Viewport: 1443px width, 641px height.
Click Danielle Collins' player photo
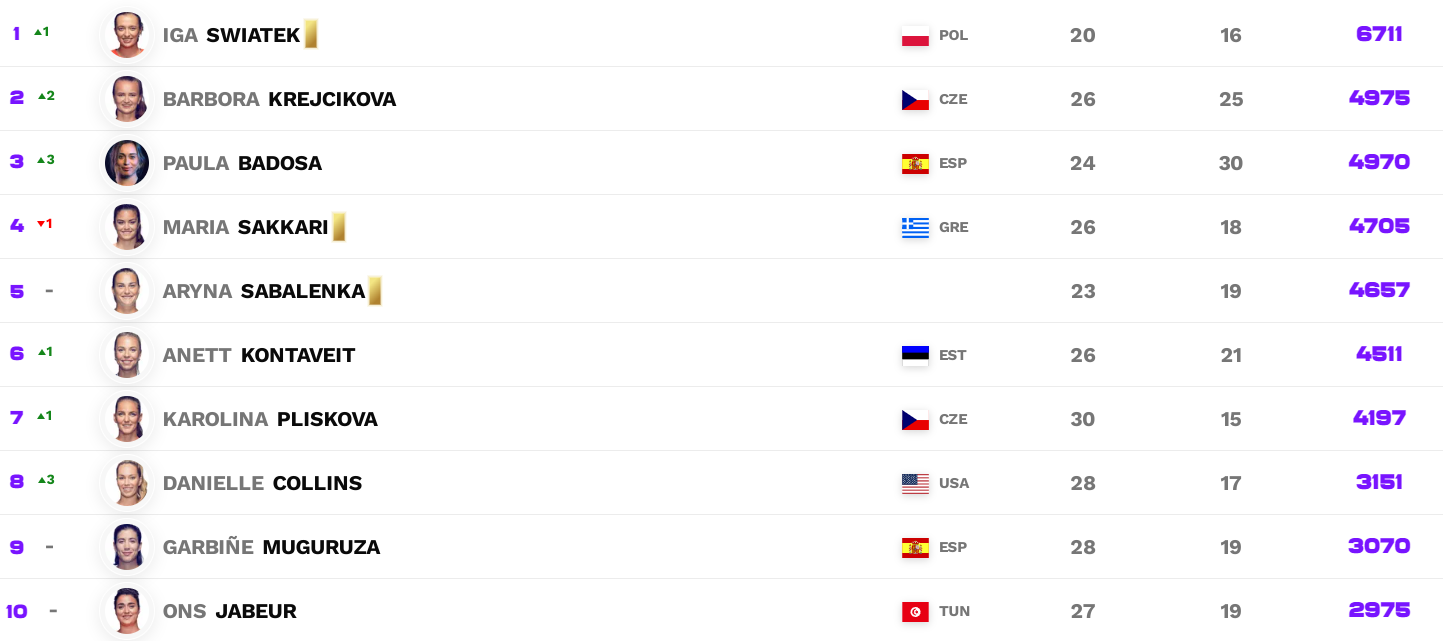click(127, 483)
